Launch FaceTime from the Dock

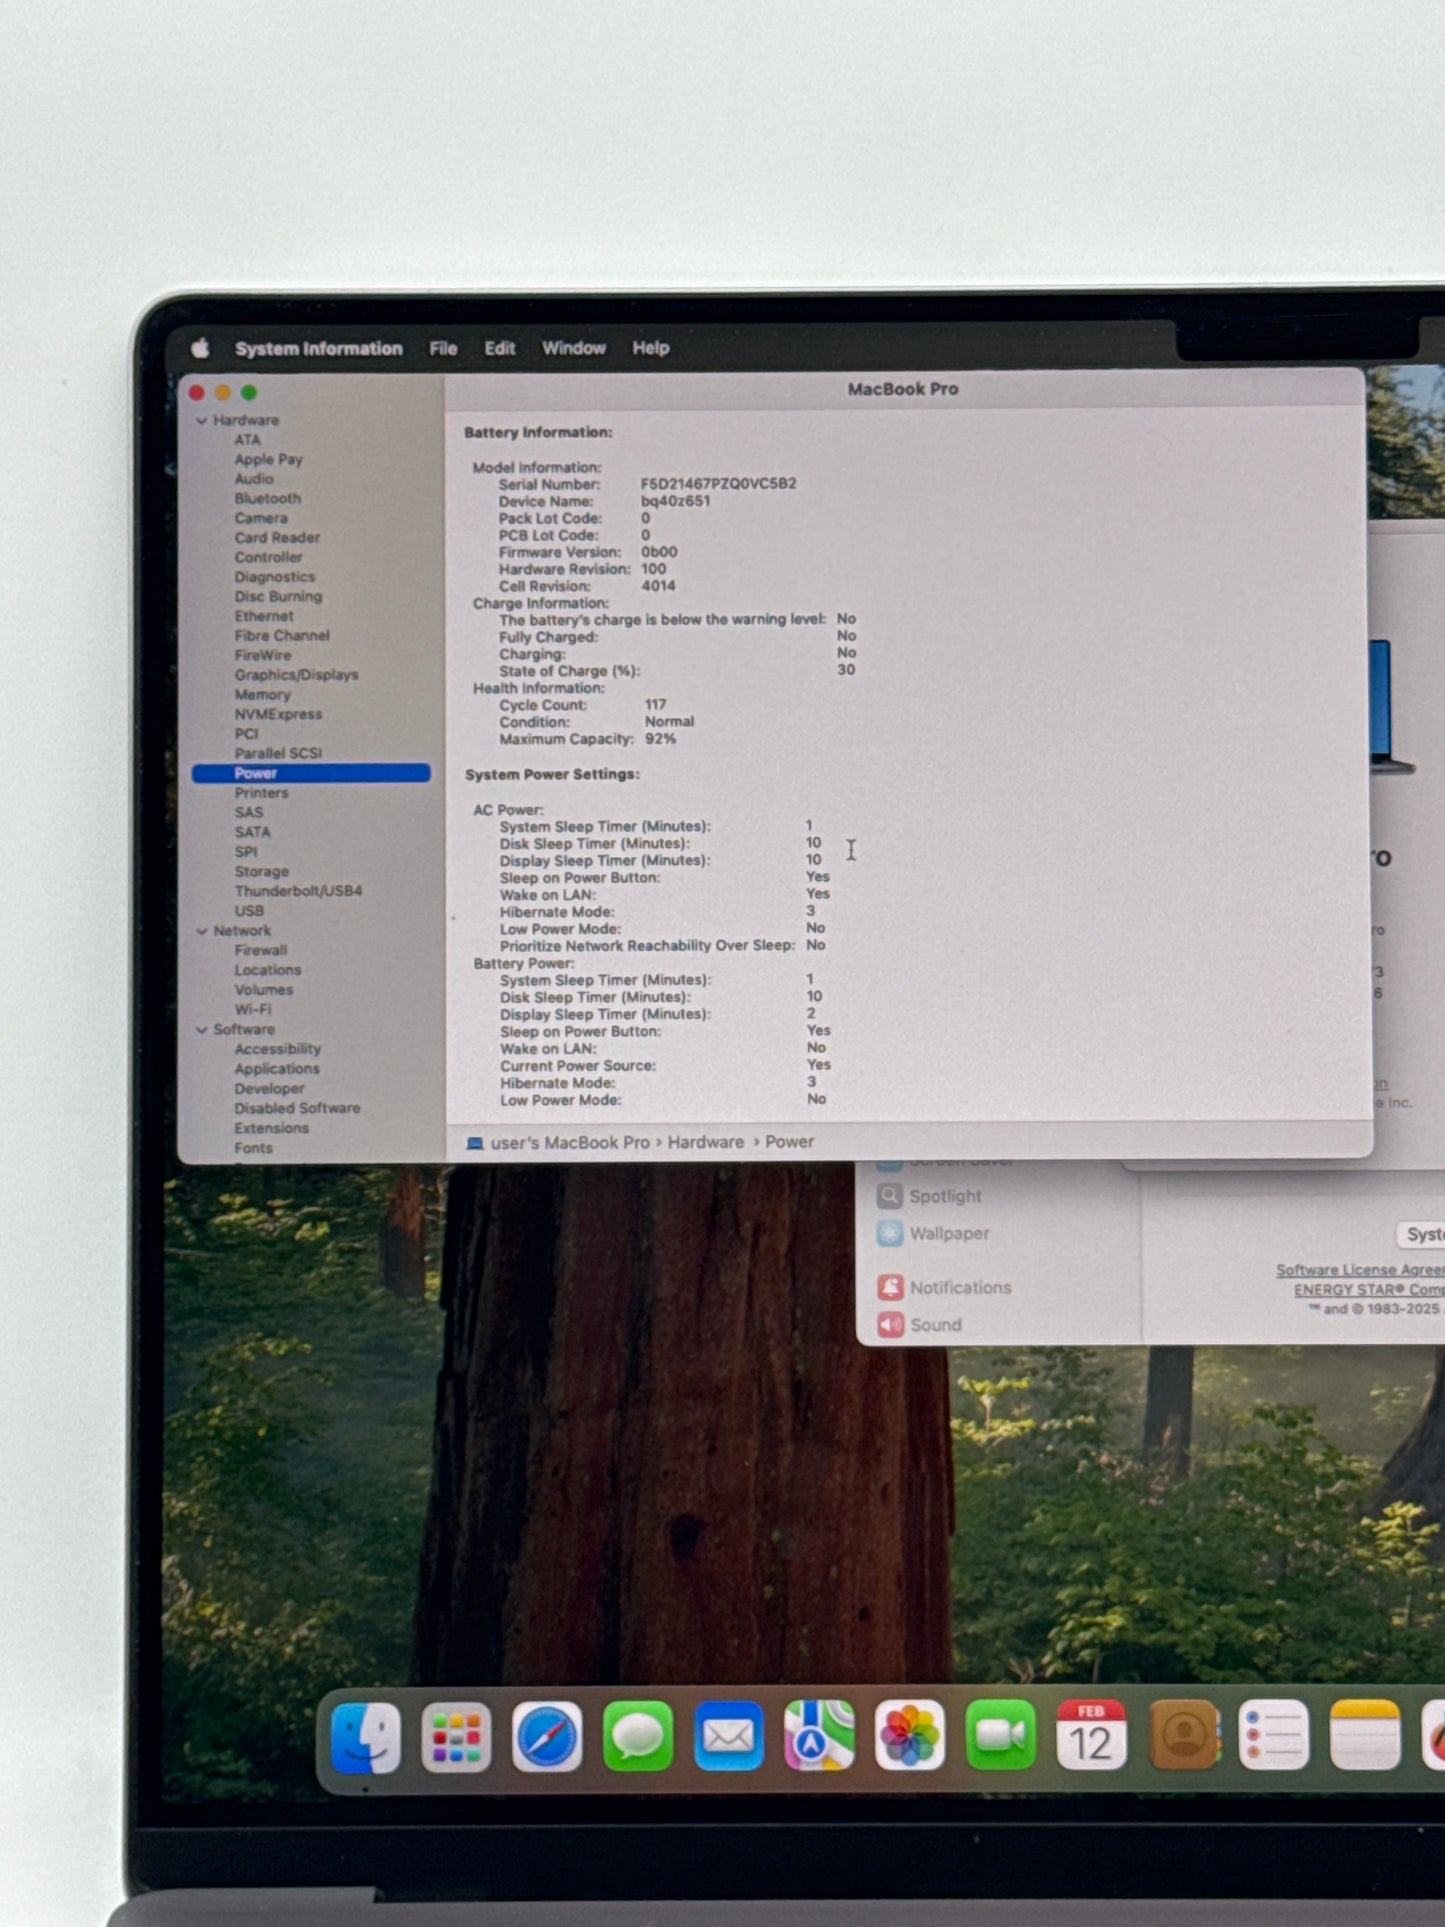1000,1738
